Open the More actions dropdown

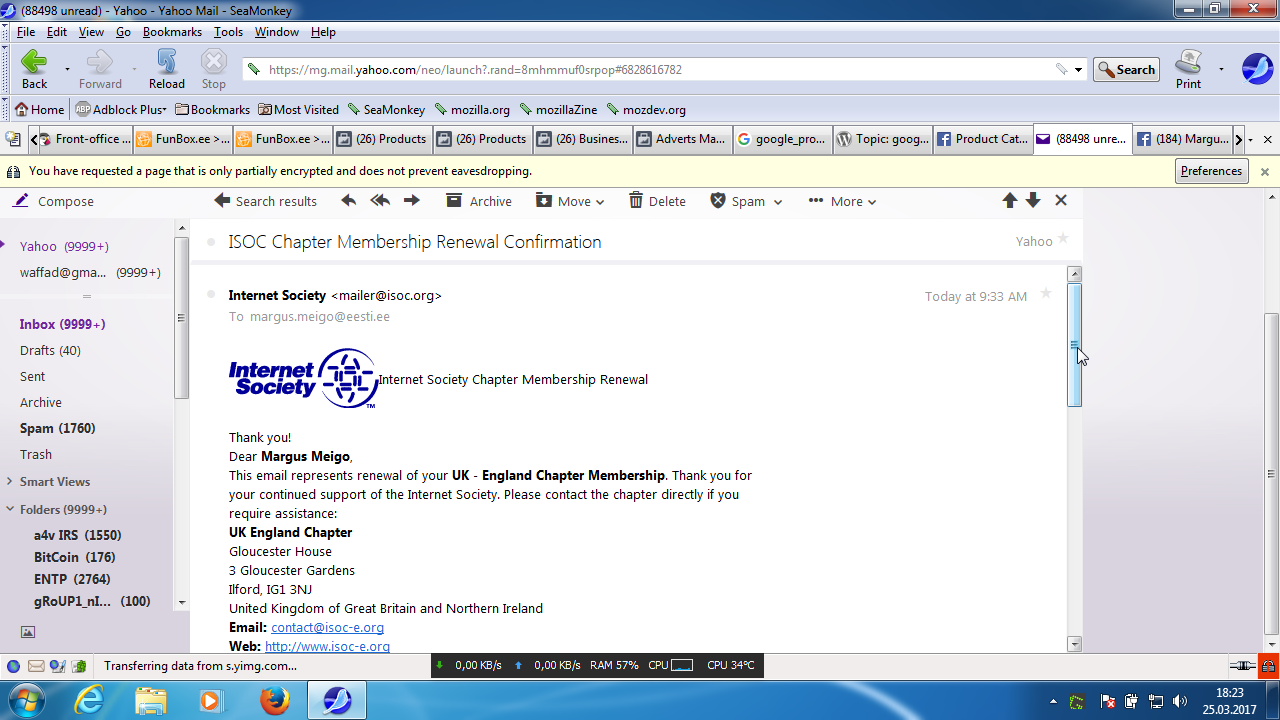pos(842,201)
